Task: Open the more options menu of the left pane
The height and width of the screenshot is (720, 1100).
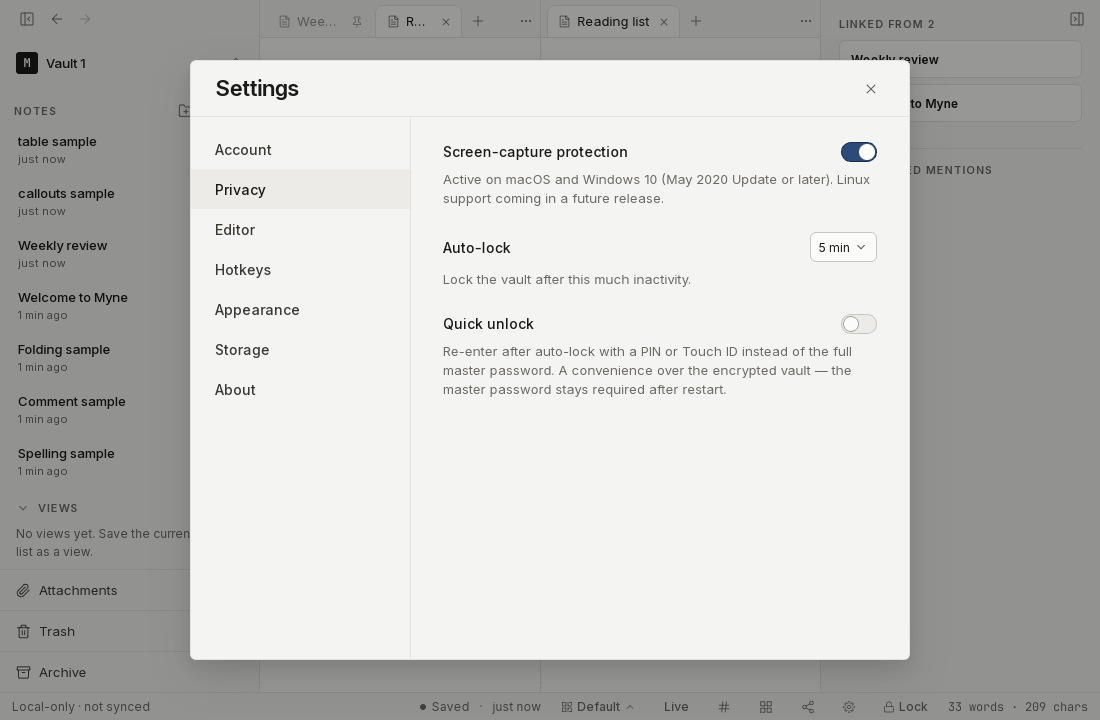Action: 525,21
